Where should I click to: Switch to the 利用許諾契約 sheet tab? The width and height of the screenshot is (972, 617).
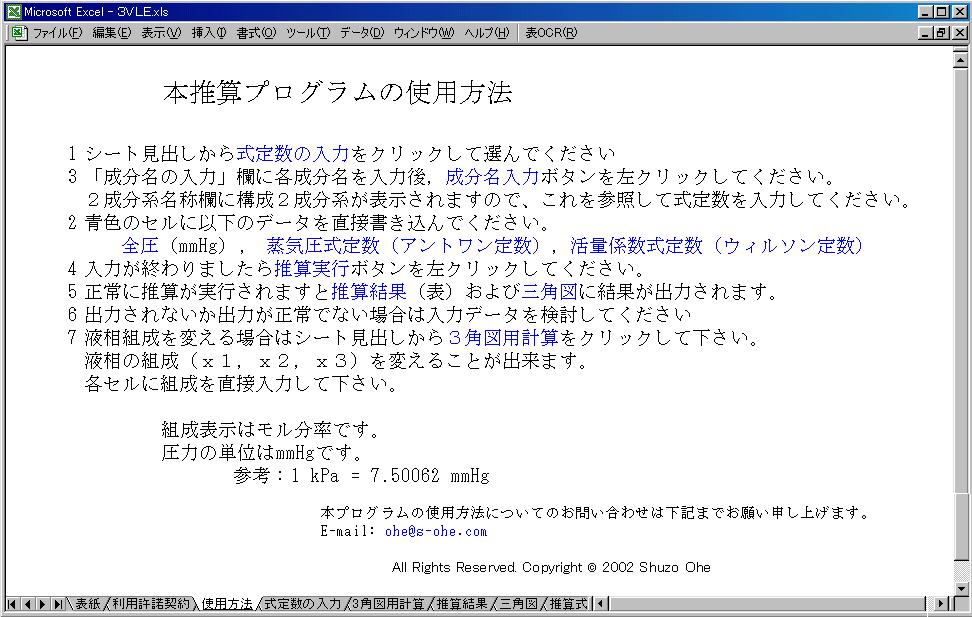pos(151,603)
